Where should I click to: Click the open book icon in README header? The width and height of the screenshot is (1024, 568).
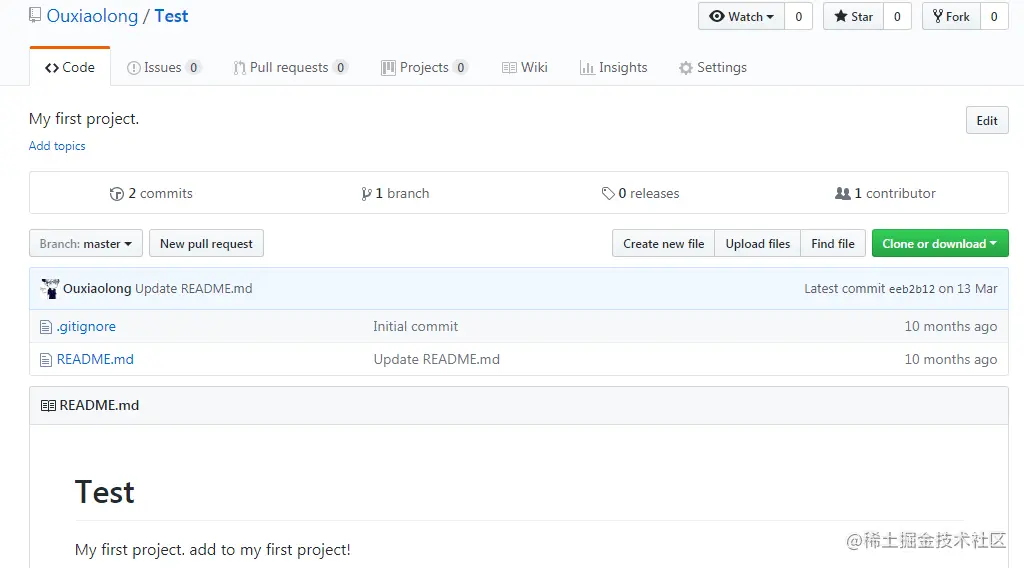48,405
